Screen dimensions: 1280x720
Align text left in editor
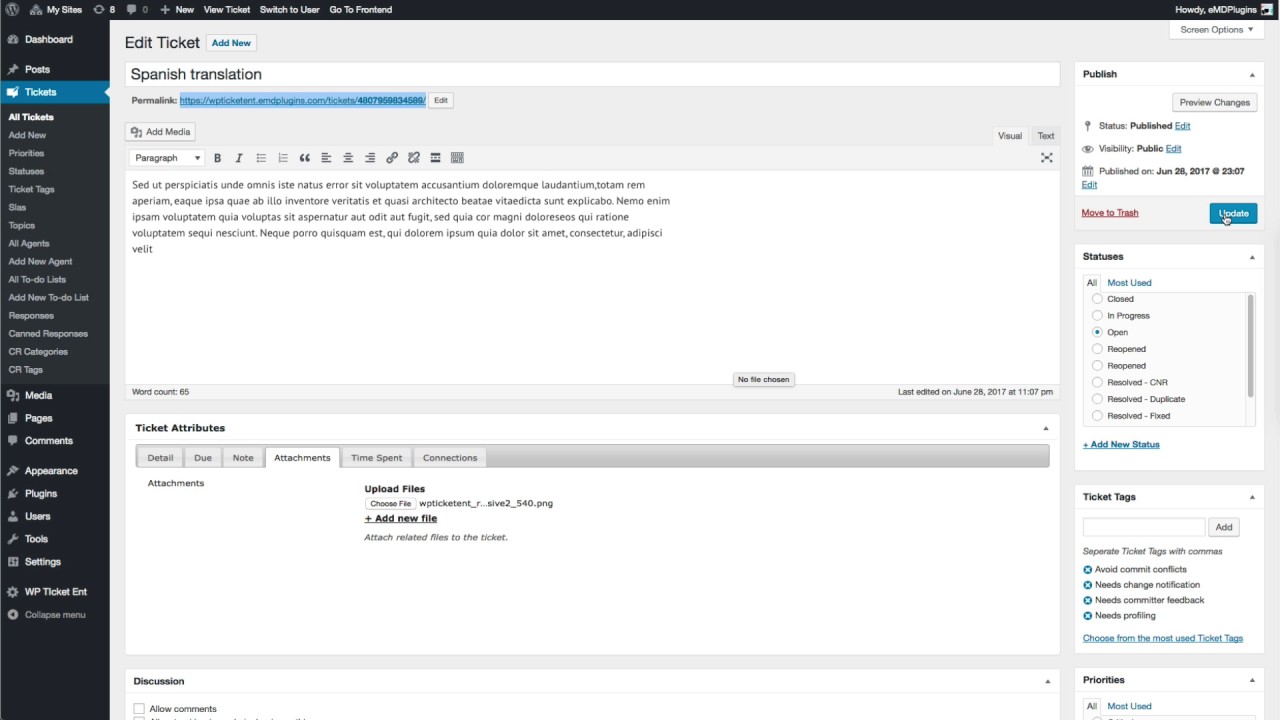pyautogui.click(x=326, y=158)
